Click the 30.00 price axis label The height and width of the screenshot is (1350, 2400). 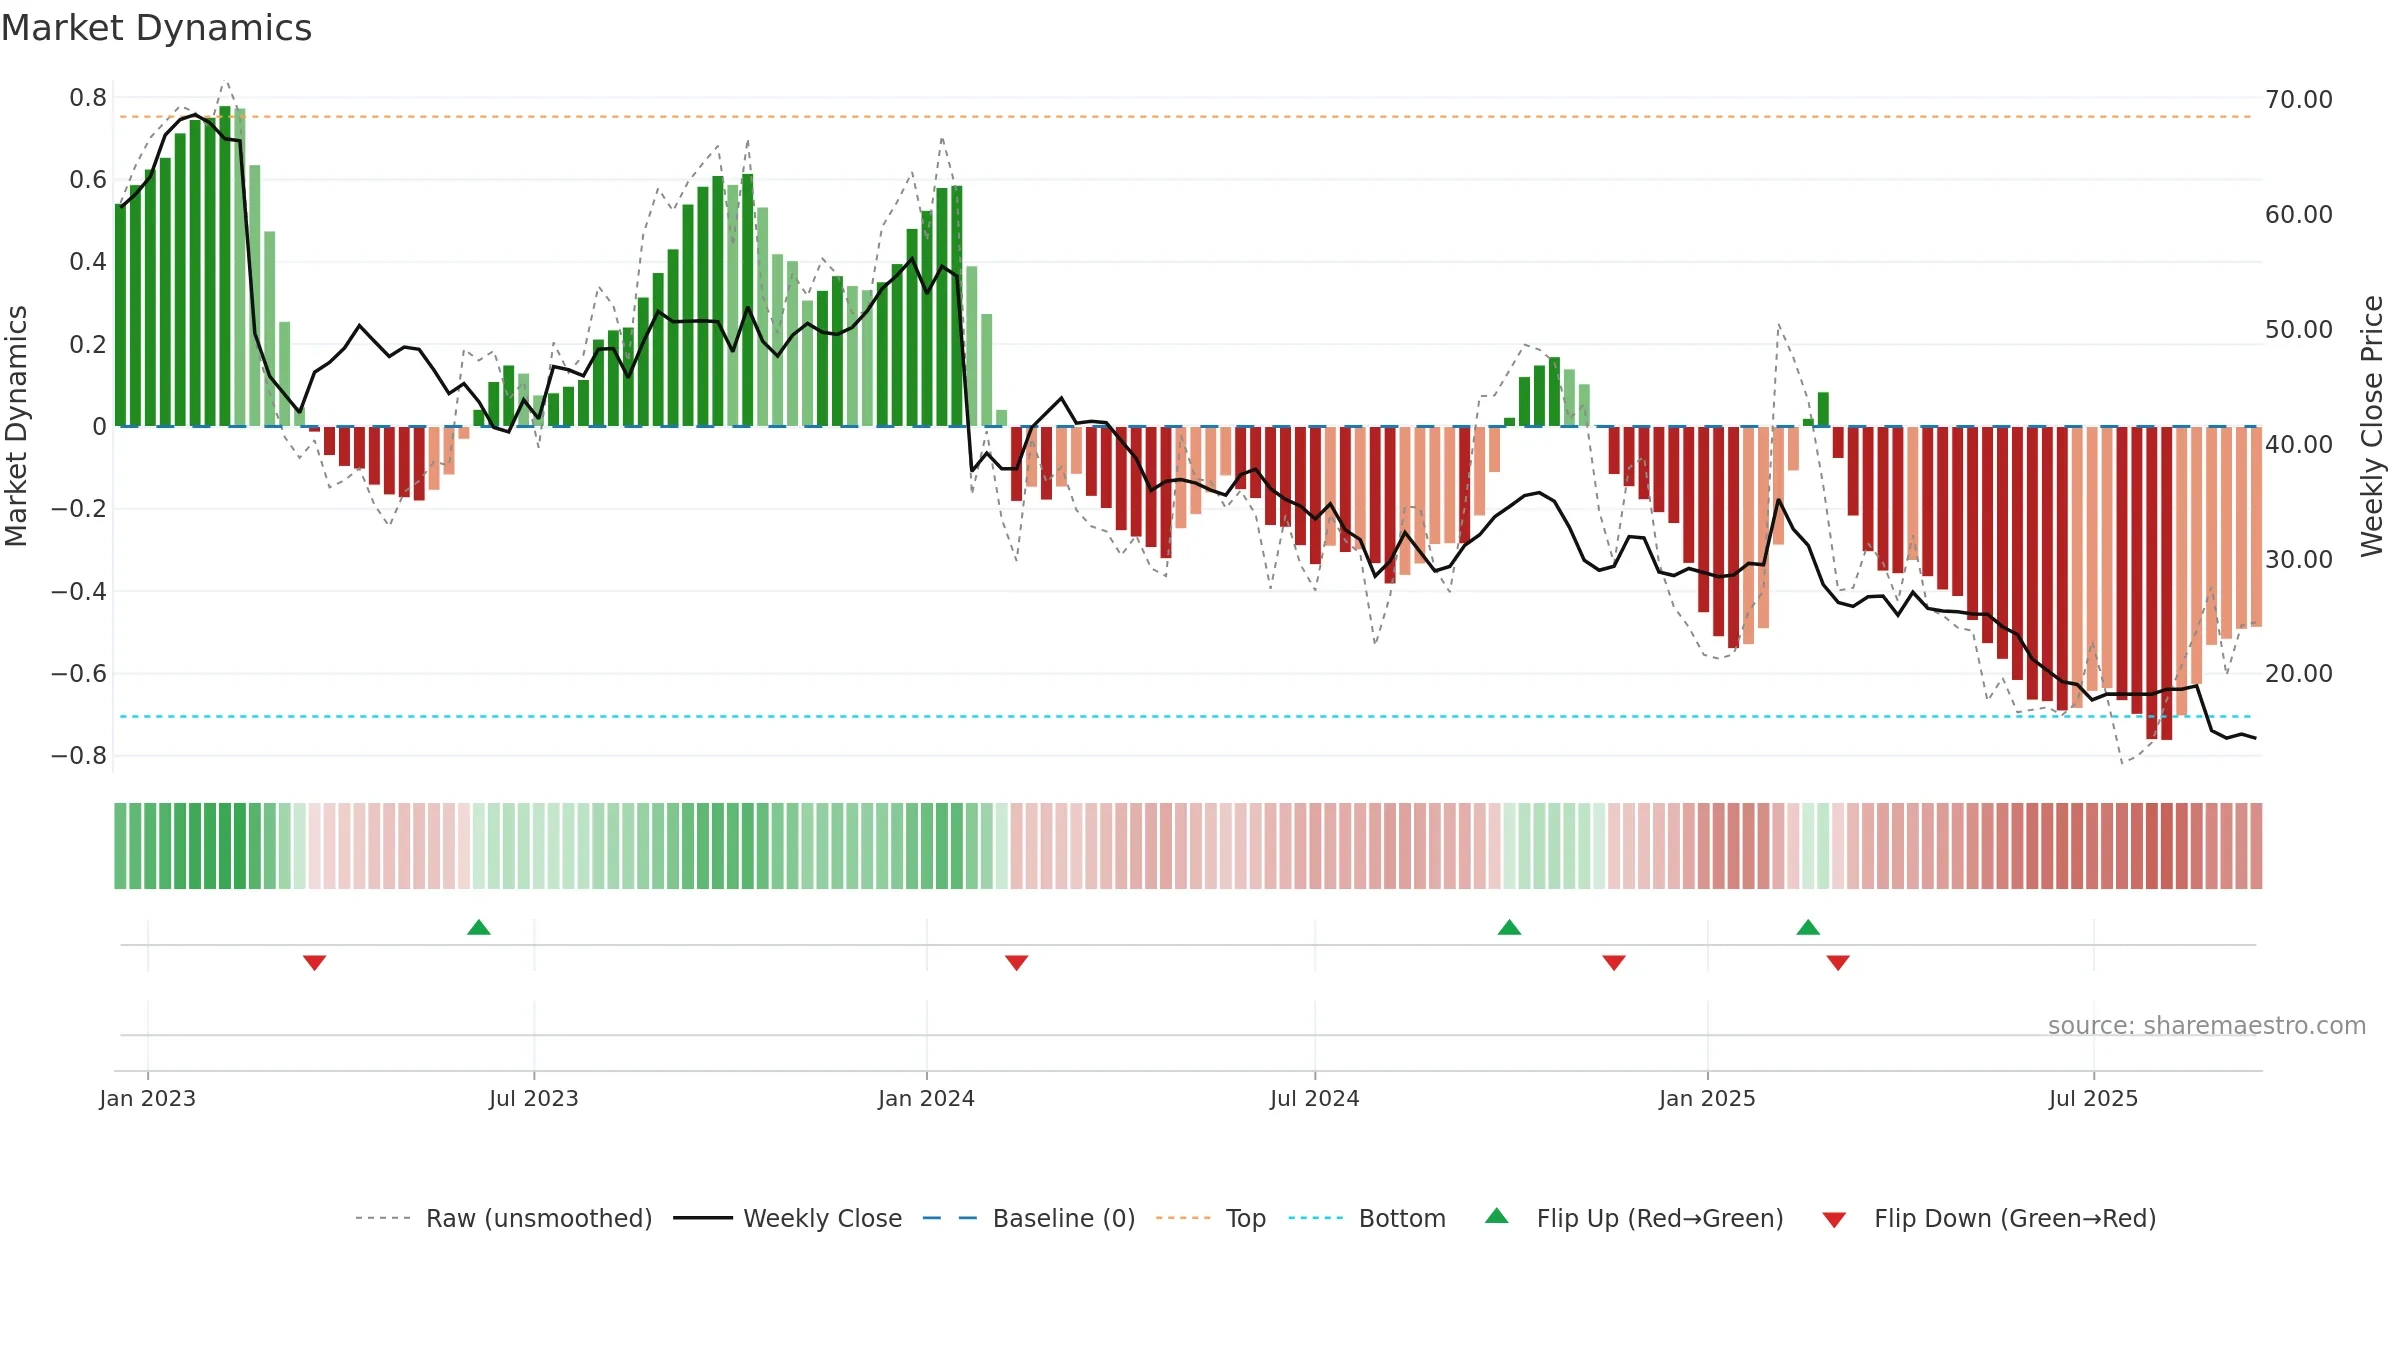pyautogui.click(x=2299, y=559)
